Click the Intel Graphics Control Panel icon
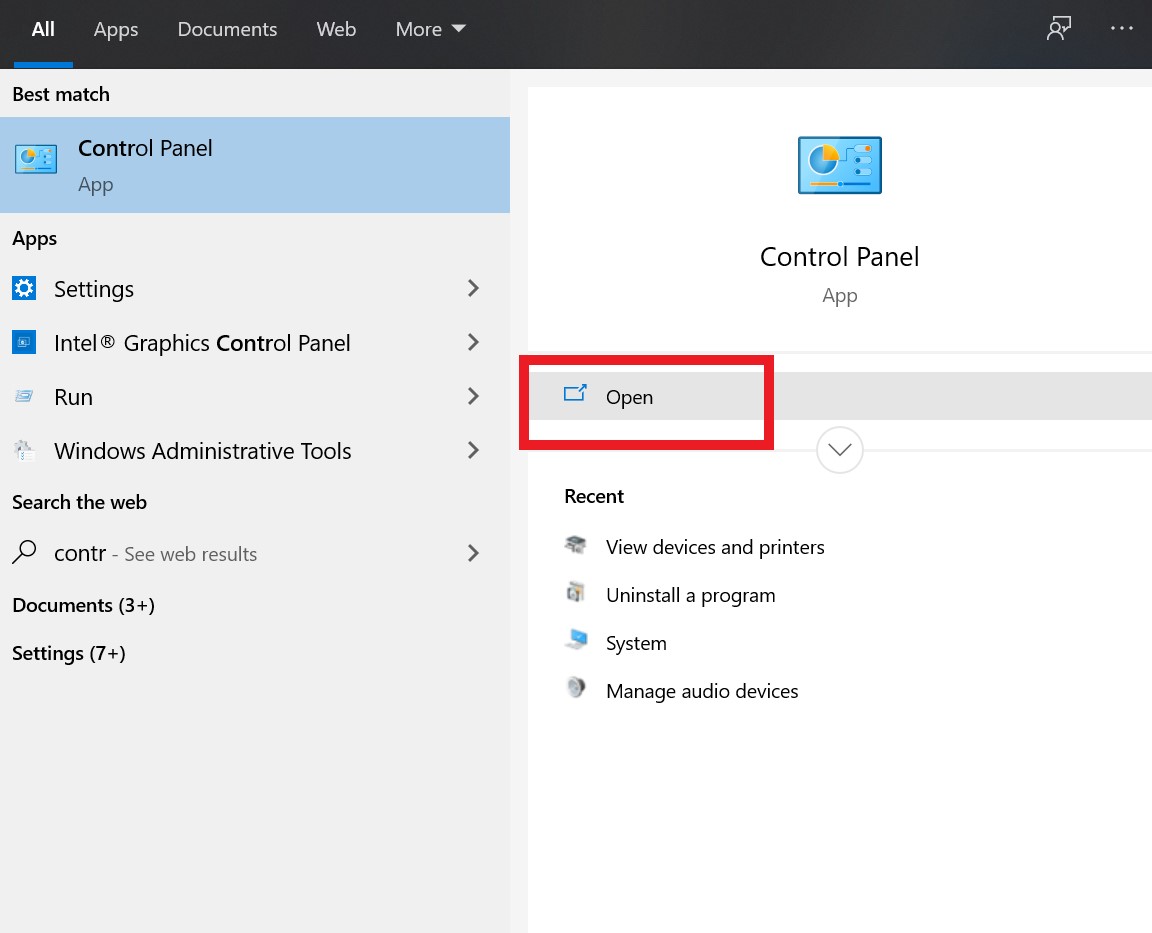Image resolution: width=1152 pixels, height=933 pixels. pos(24,342)
